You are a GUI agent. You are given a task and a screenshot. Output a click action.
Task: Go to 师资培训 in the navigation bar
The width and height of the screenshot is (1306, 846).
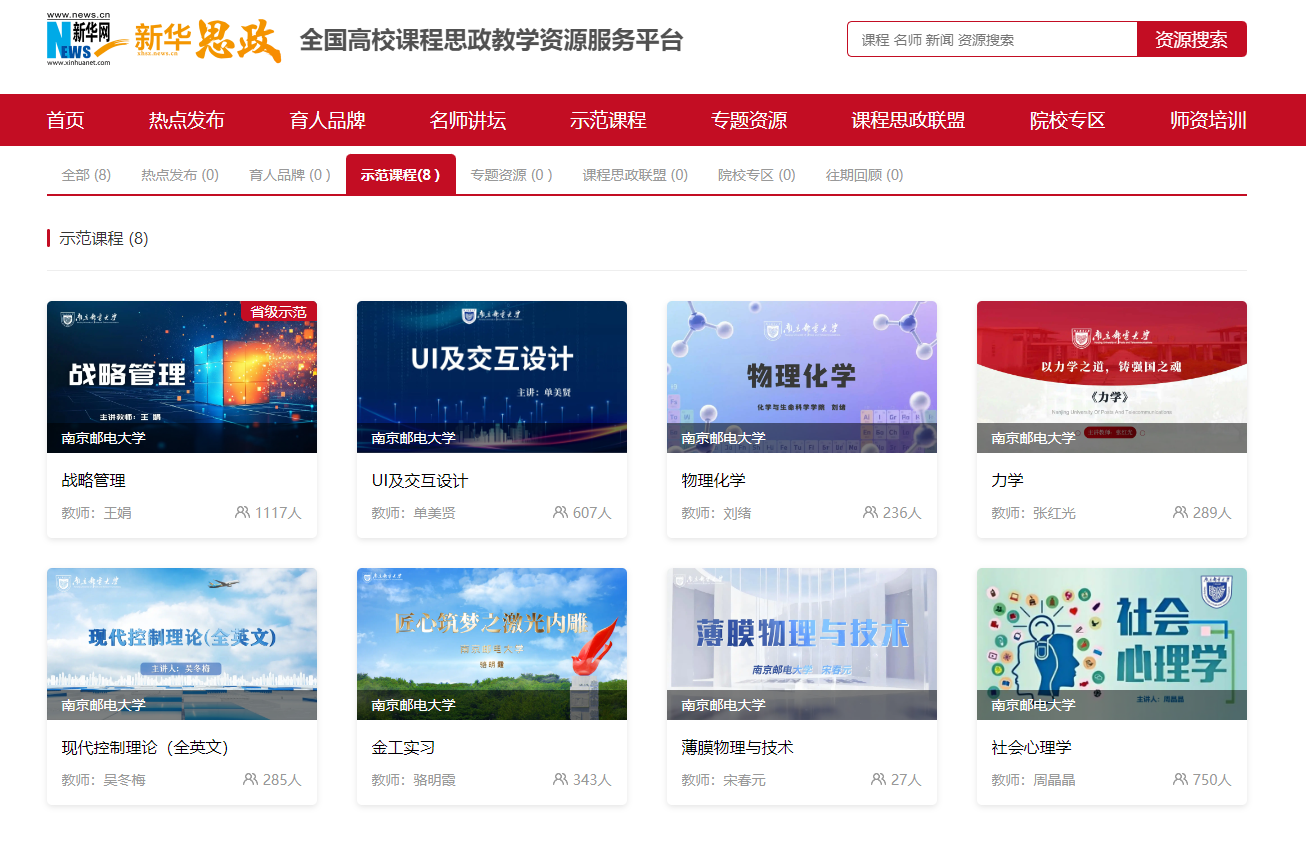pyautogui.click(x=1208, y=121)
